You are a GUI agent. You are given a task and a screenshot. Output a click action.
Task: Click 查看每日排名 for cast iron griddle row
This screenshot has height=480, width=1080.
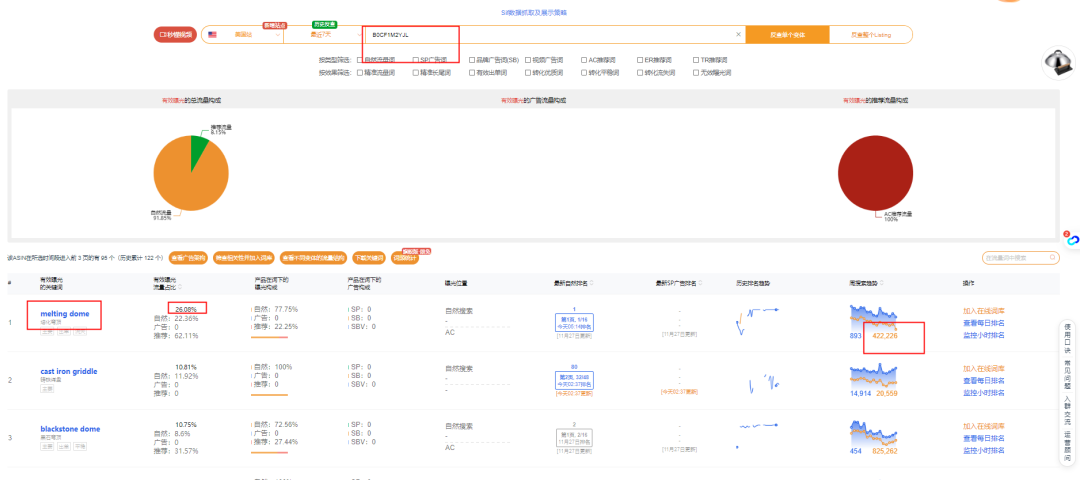point(984,380)
